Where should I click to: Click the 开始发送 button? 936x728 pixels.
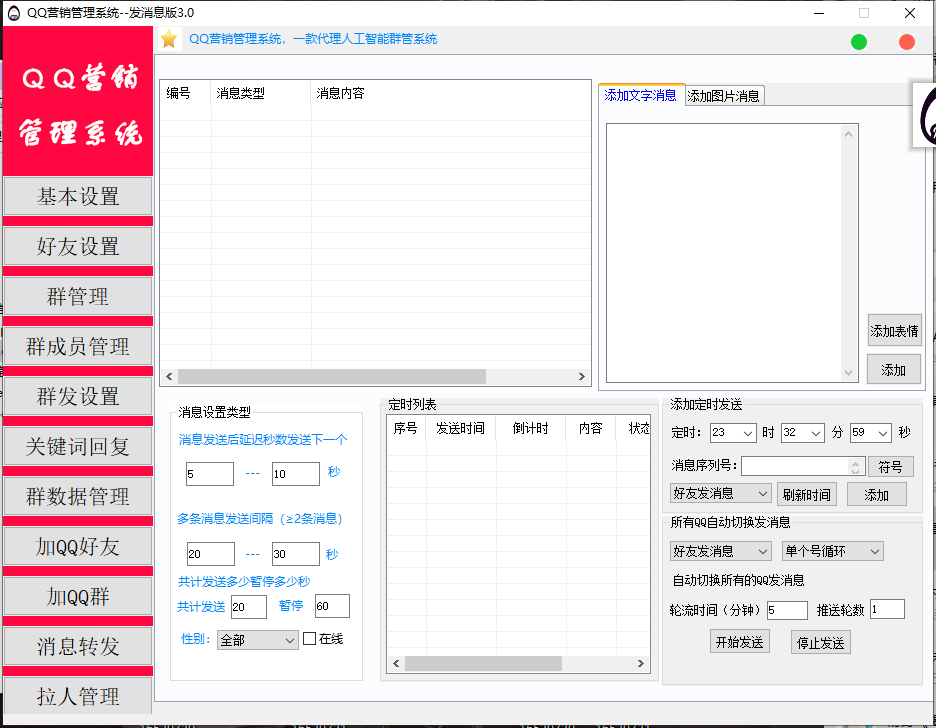click(x=739, y=642)
